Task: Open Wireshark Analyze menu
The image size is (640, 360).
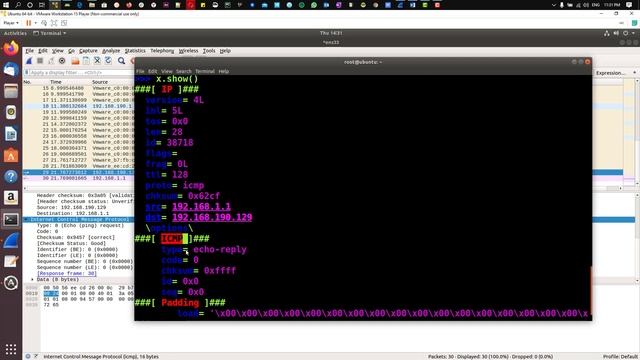Action: coord(111,51)
